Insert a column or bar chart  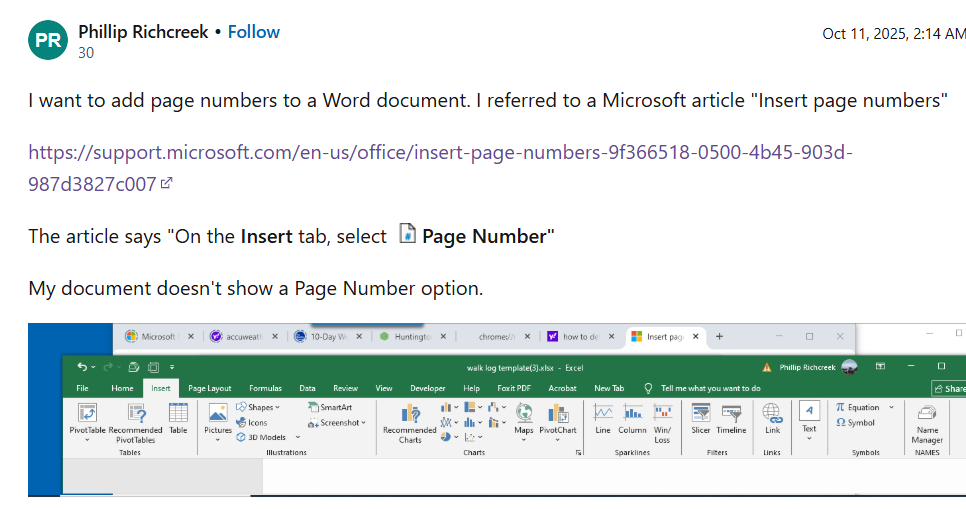click(x=446, y=407)
